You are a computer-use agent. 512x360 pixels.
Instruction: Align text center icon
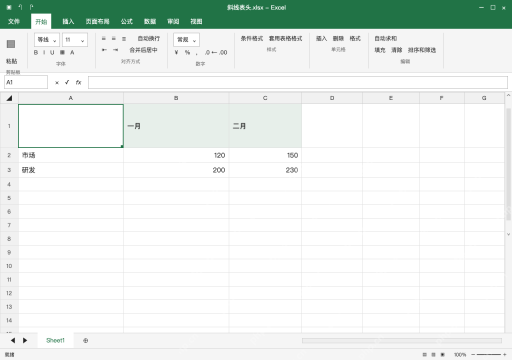114,39
